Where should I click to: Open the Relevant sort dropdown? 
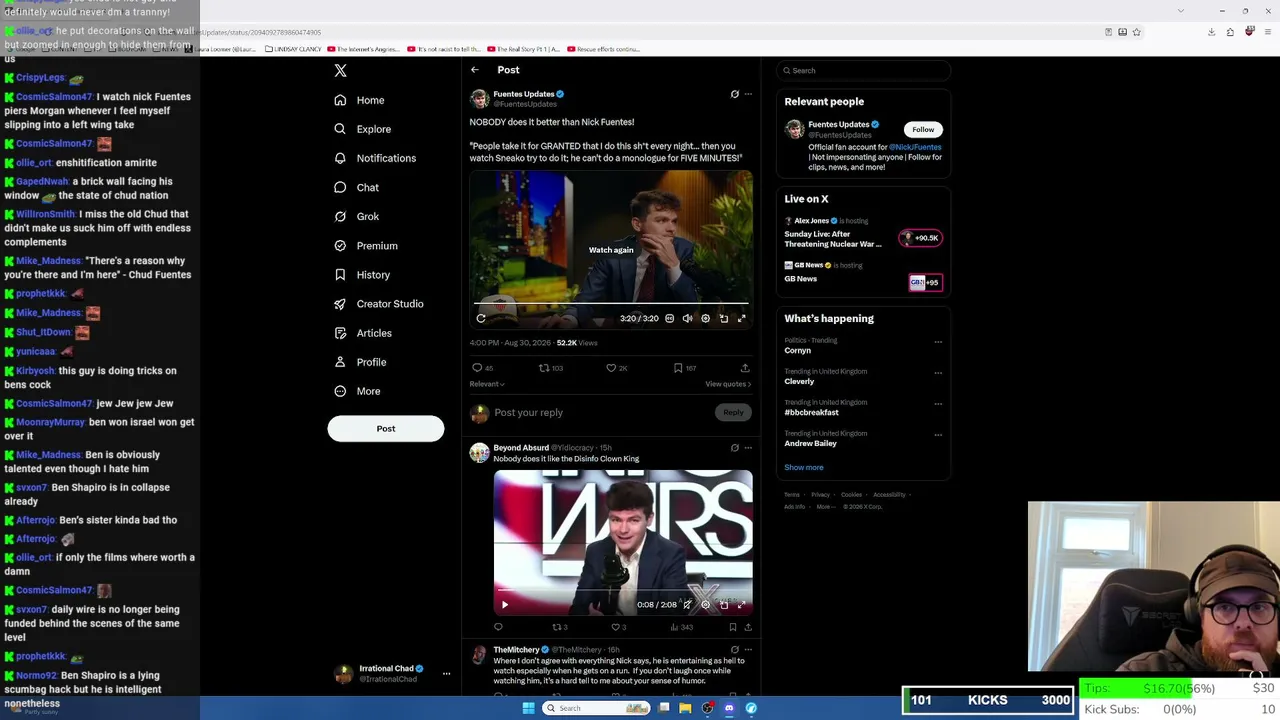(487, 384)
